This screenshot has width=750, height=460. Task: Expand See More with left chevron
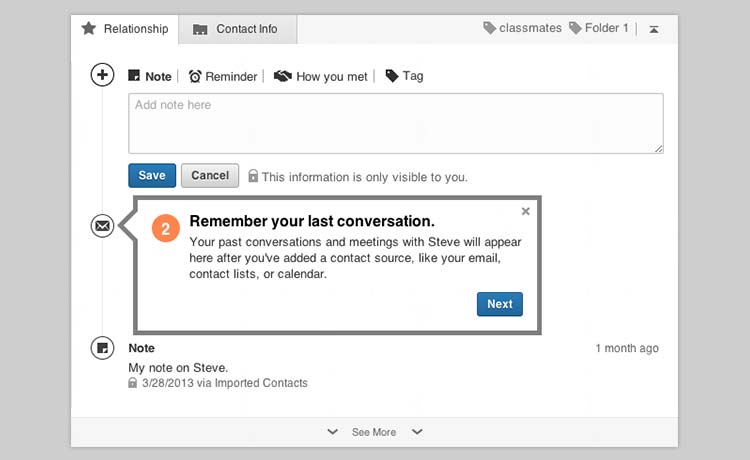coord(332,432)
